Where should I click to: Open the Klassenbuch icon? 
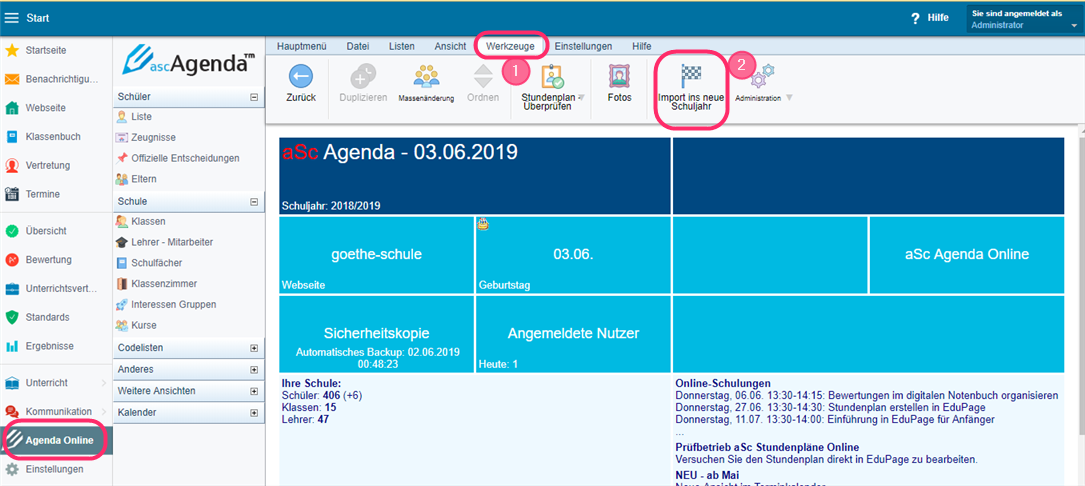pos(12,137)
